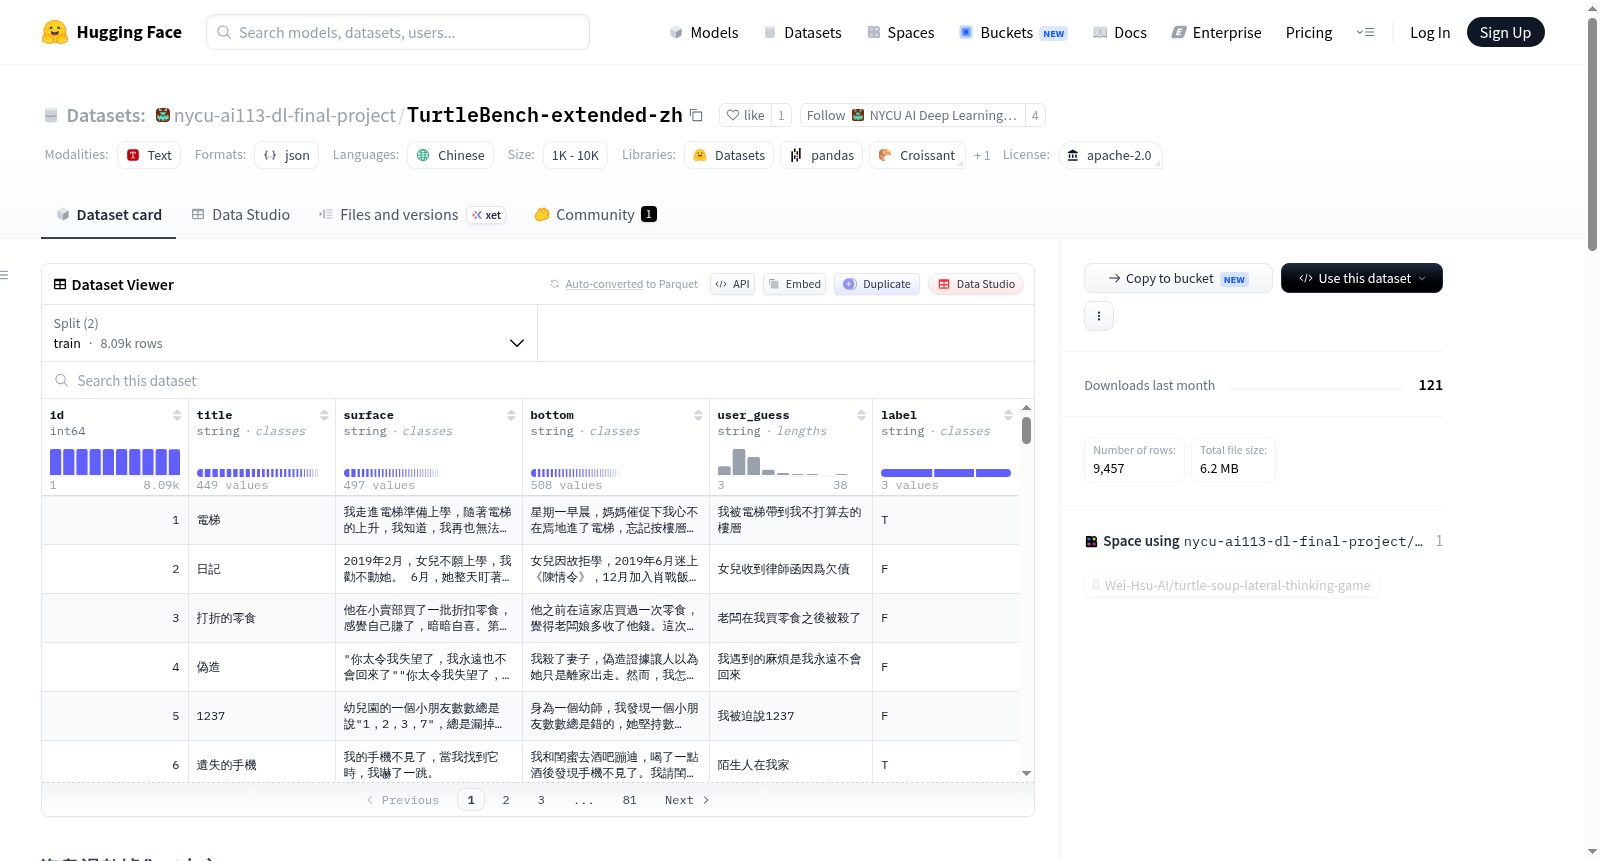Click the pandas library tag

pyautogui.click(x=822, y=155)
